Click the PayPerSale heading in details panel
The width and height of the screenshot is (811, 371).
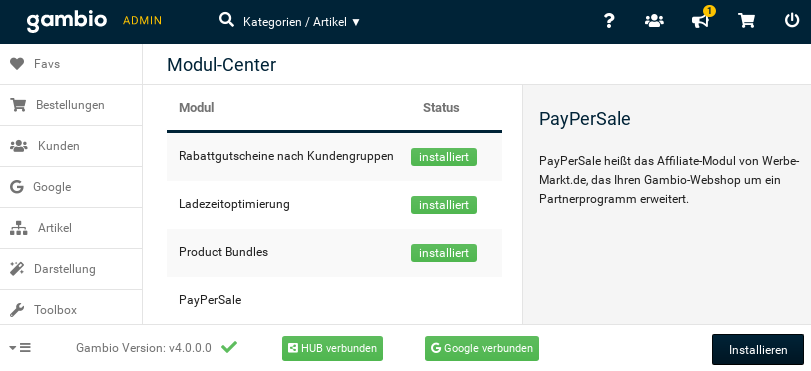click(584, 119)
